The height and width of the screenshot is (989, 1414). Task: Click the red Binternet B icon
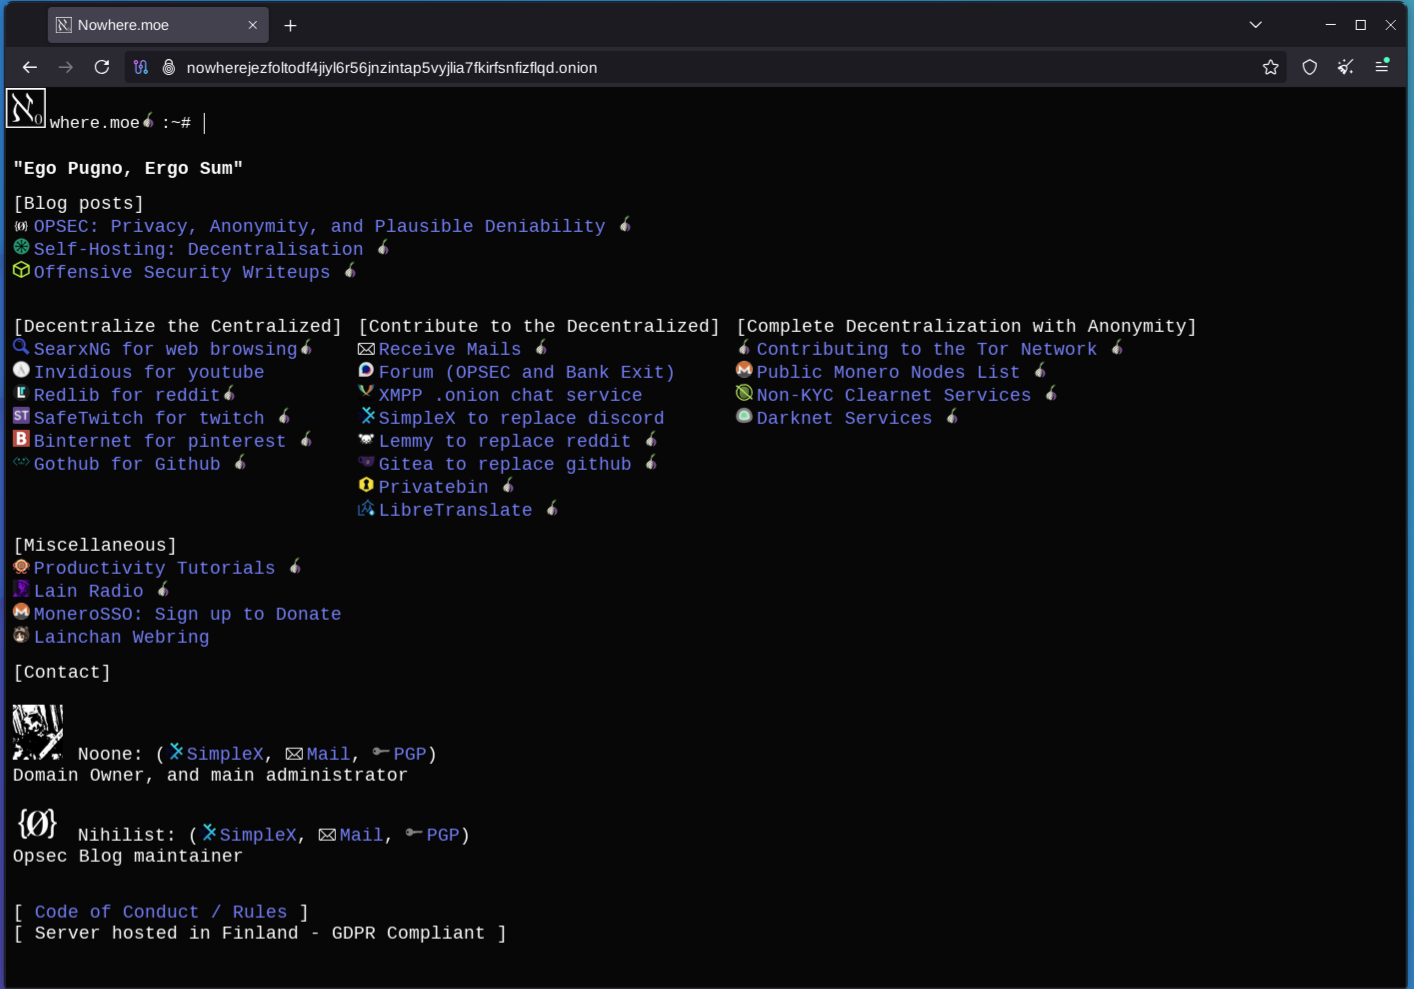pyautogui.click(x=21, y=439)
